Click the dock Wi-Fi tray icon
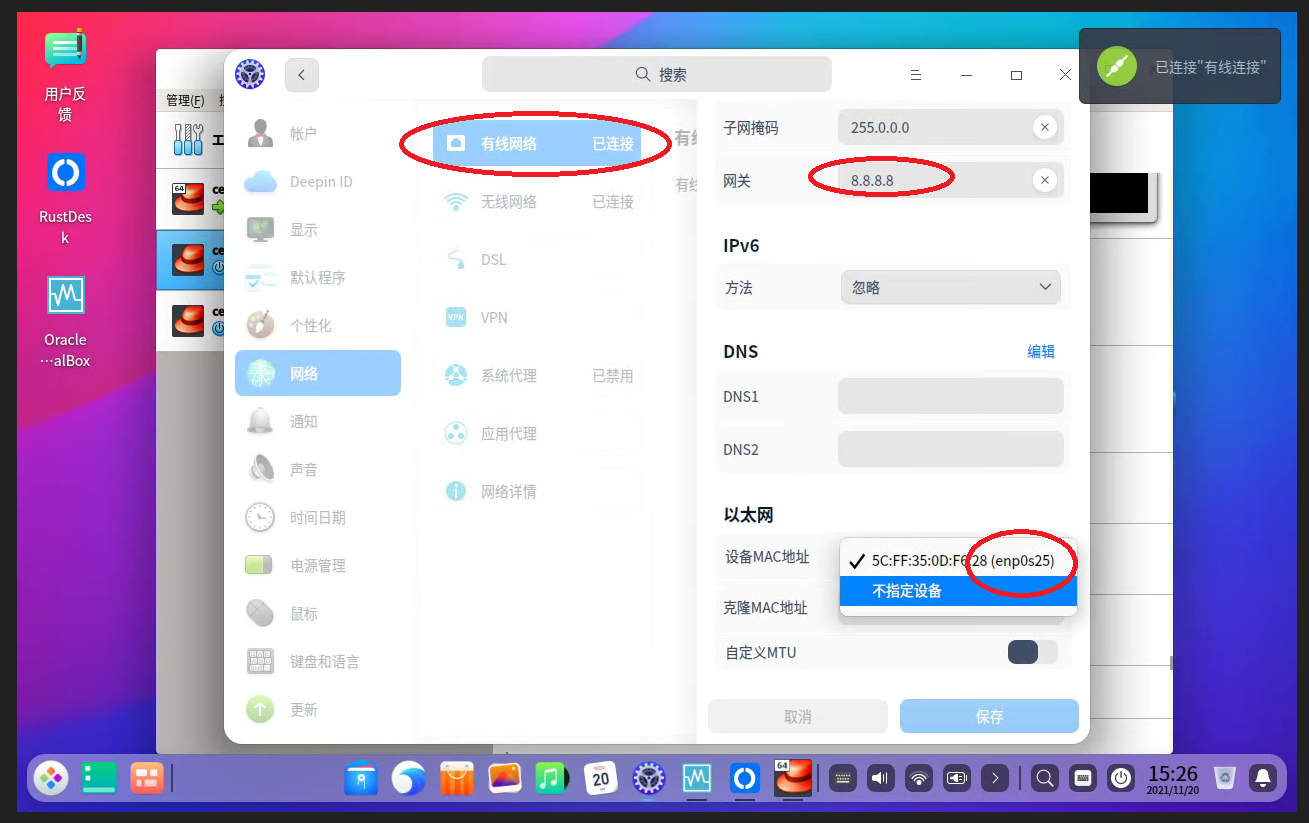 coord(918,778)
